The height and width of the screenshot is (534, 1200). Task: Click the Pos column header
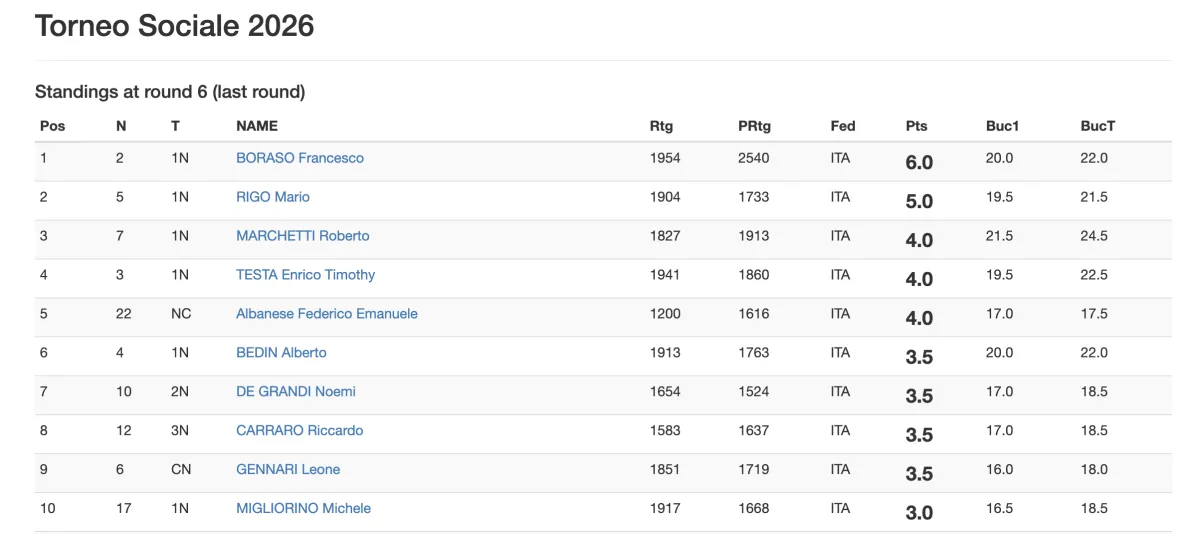(x=52, y=126)
